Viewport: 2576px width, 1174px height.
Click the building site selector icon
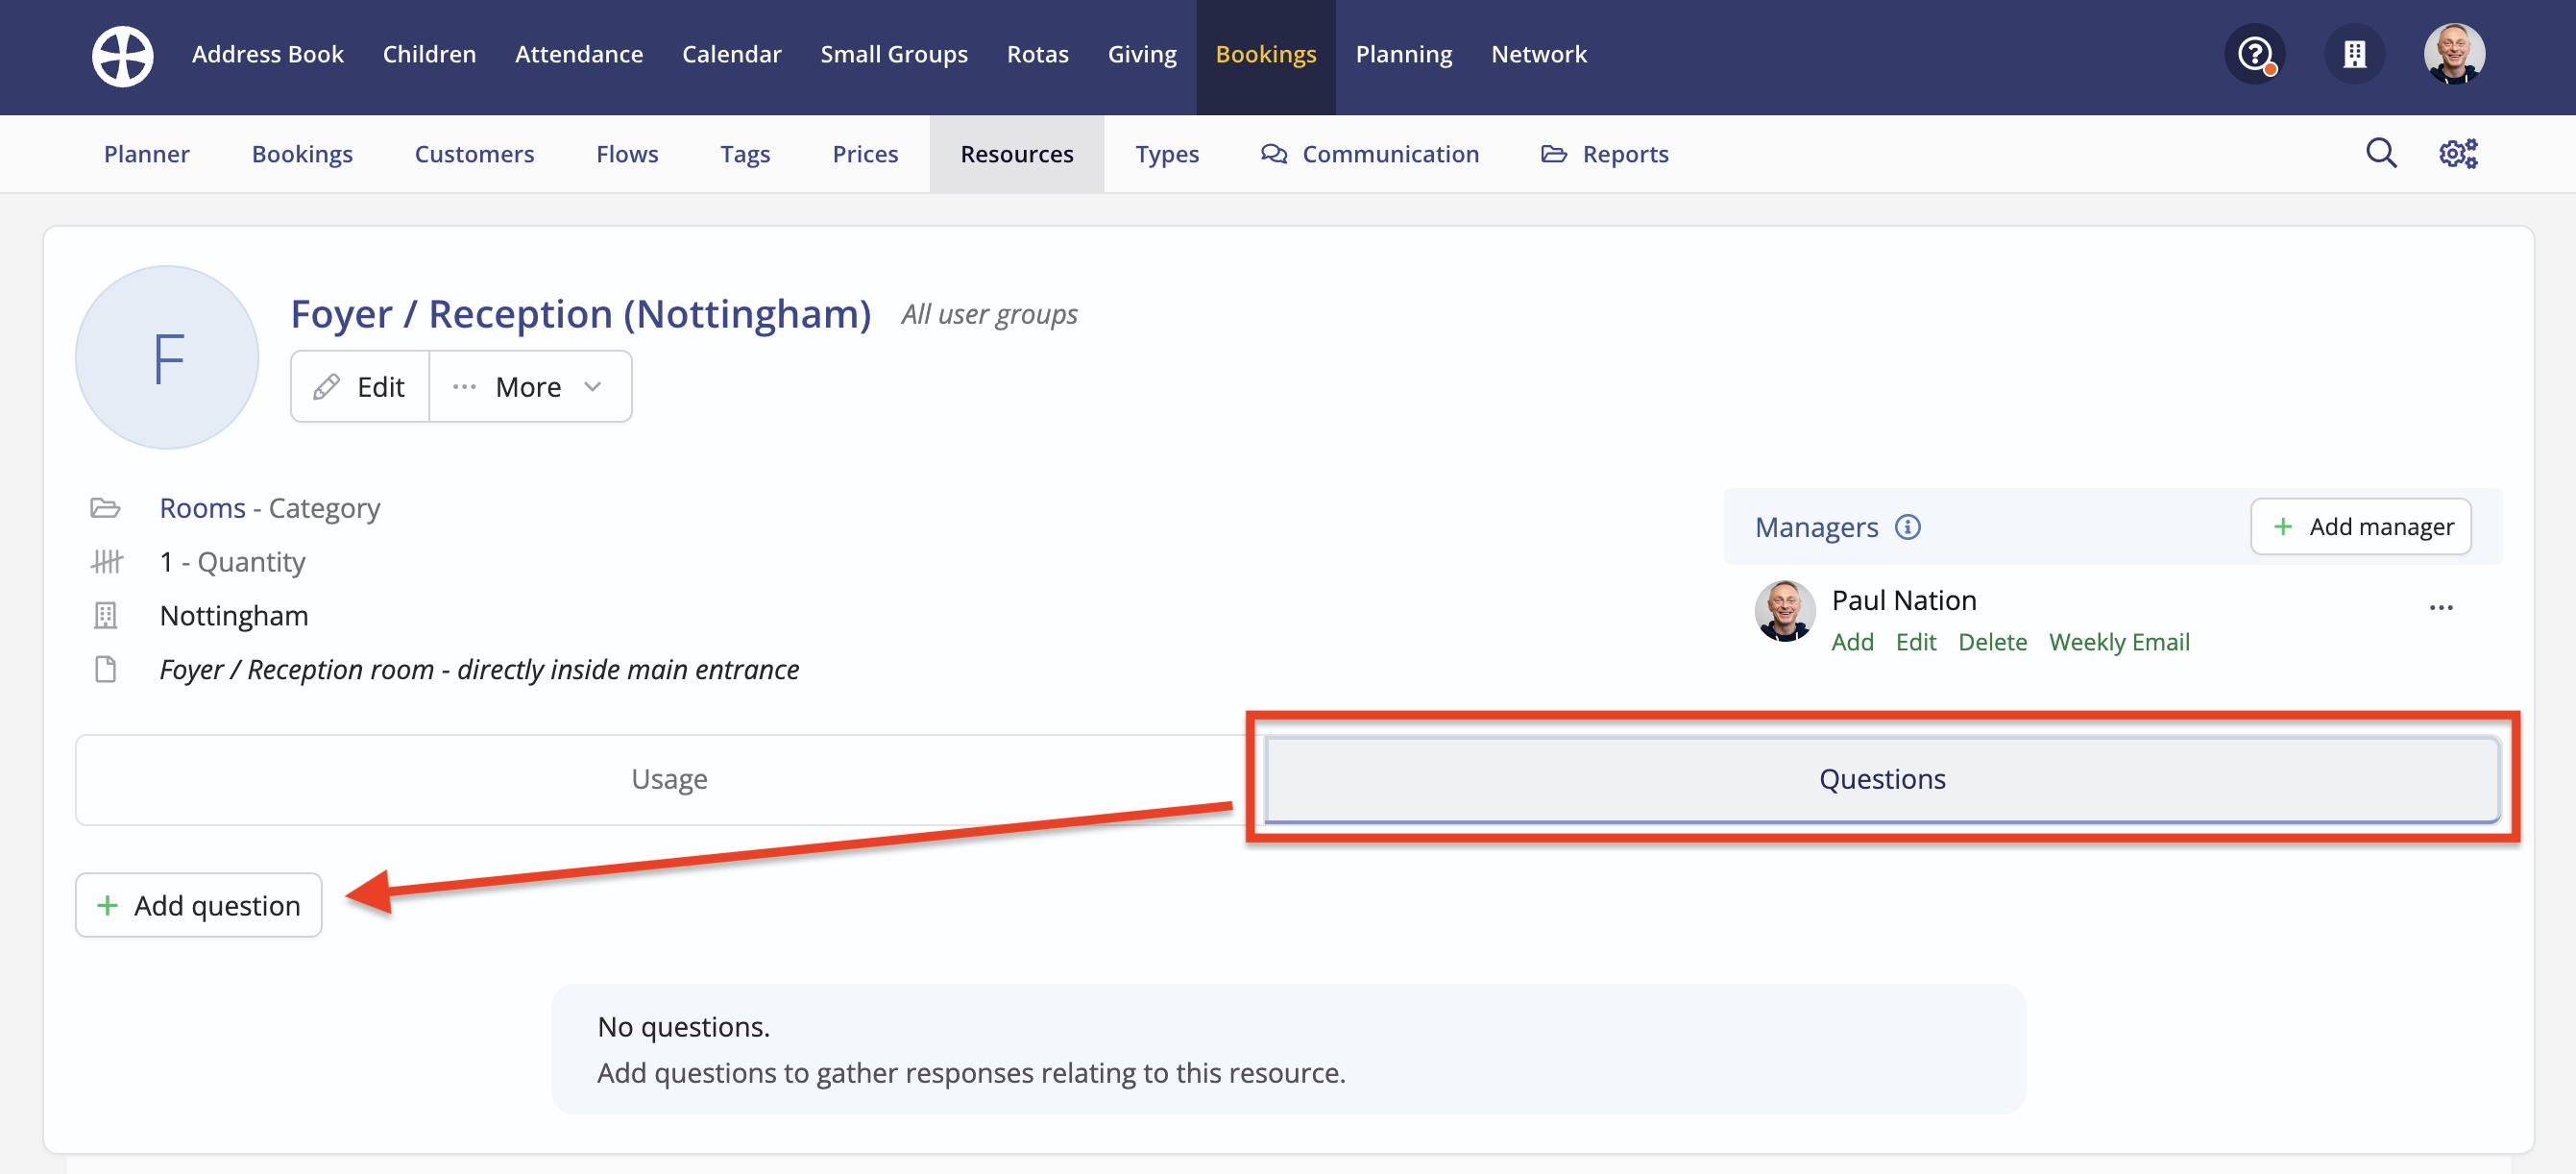point(2354,54)
